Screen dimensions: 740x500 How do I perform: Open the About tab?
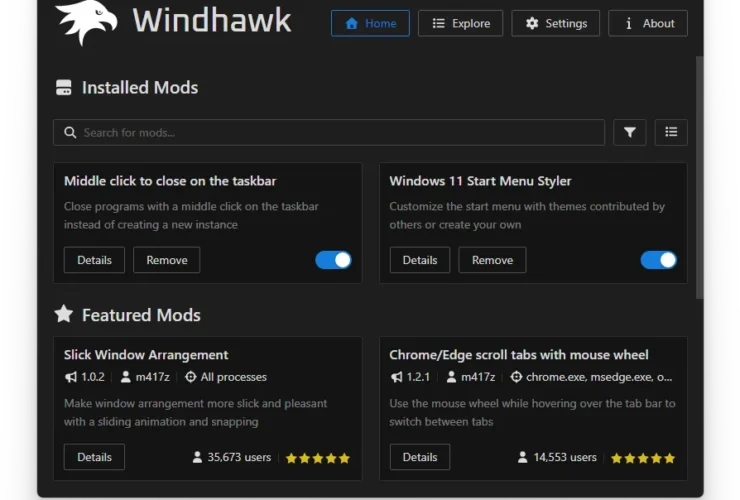(648, 23)
